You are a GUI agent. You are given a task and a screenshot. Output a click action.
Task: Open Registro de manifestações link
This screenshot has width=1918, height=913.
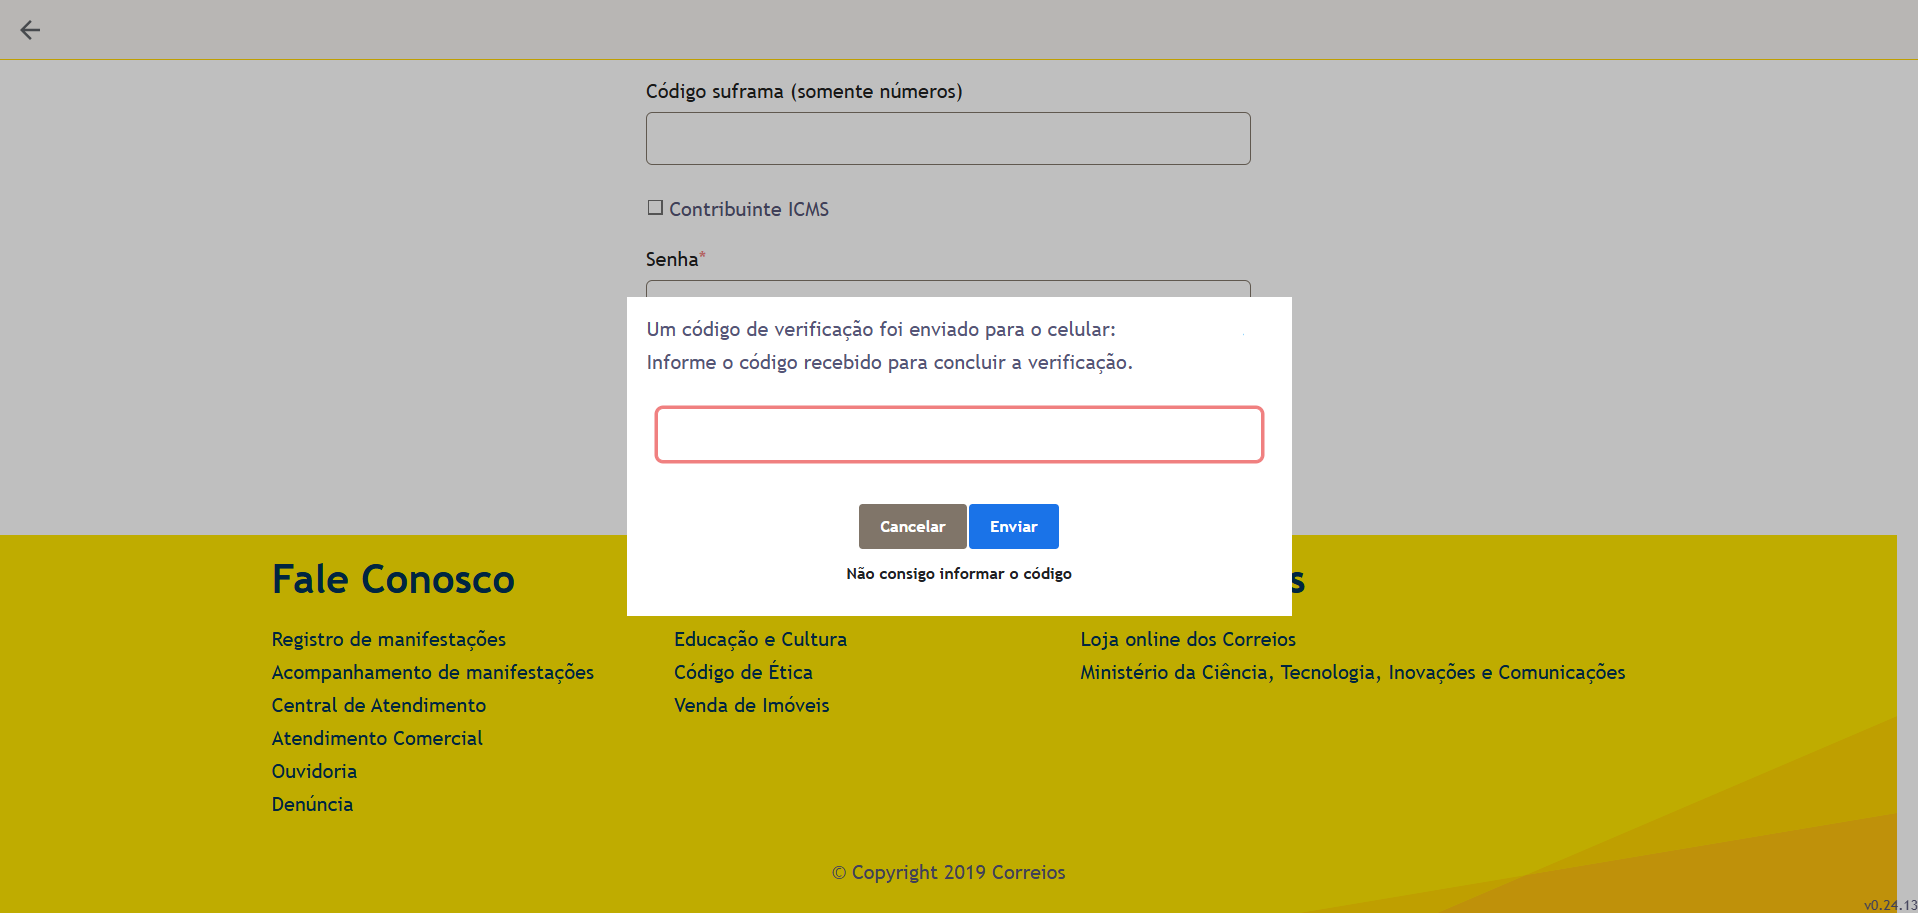(389, 639)
